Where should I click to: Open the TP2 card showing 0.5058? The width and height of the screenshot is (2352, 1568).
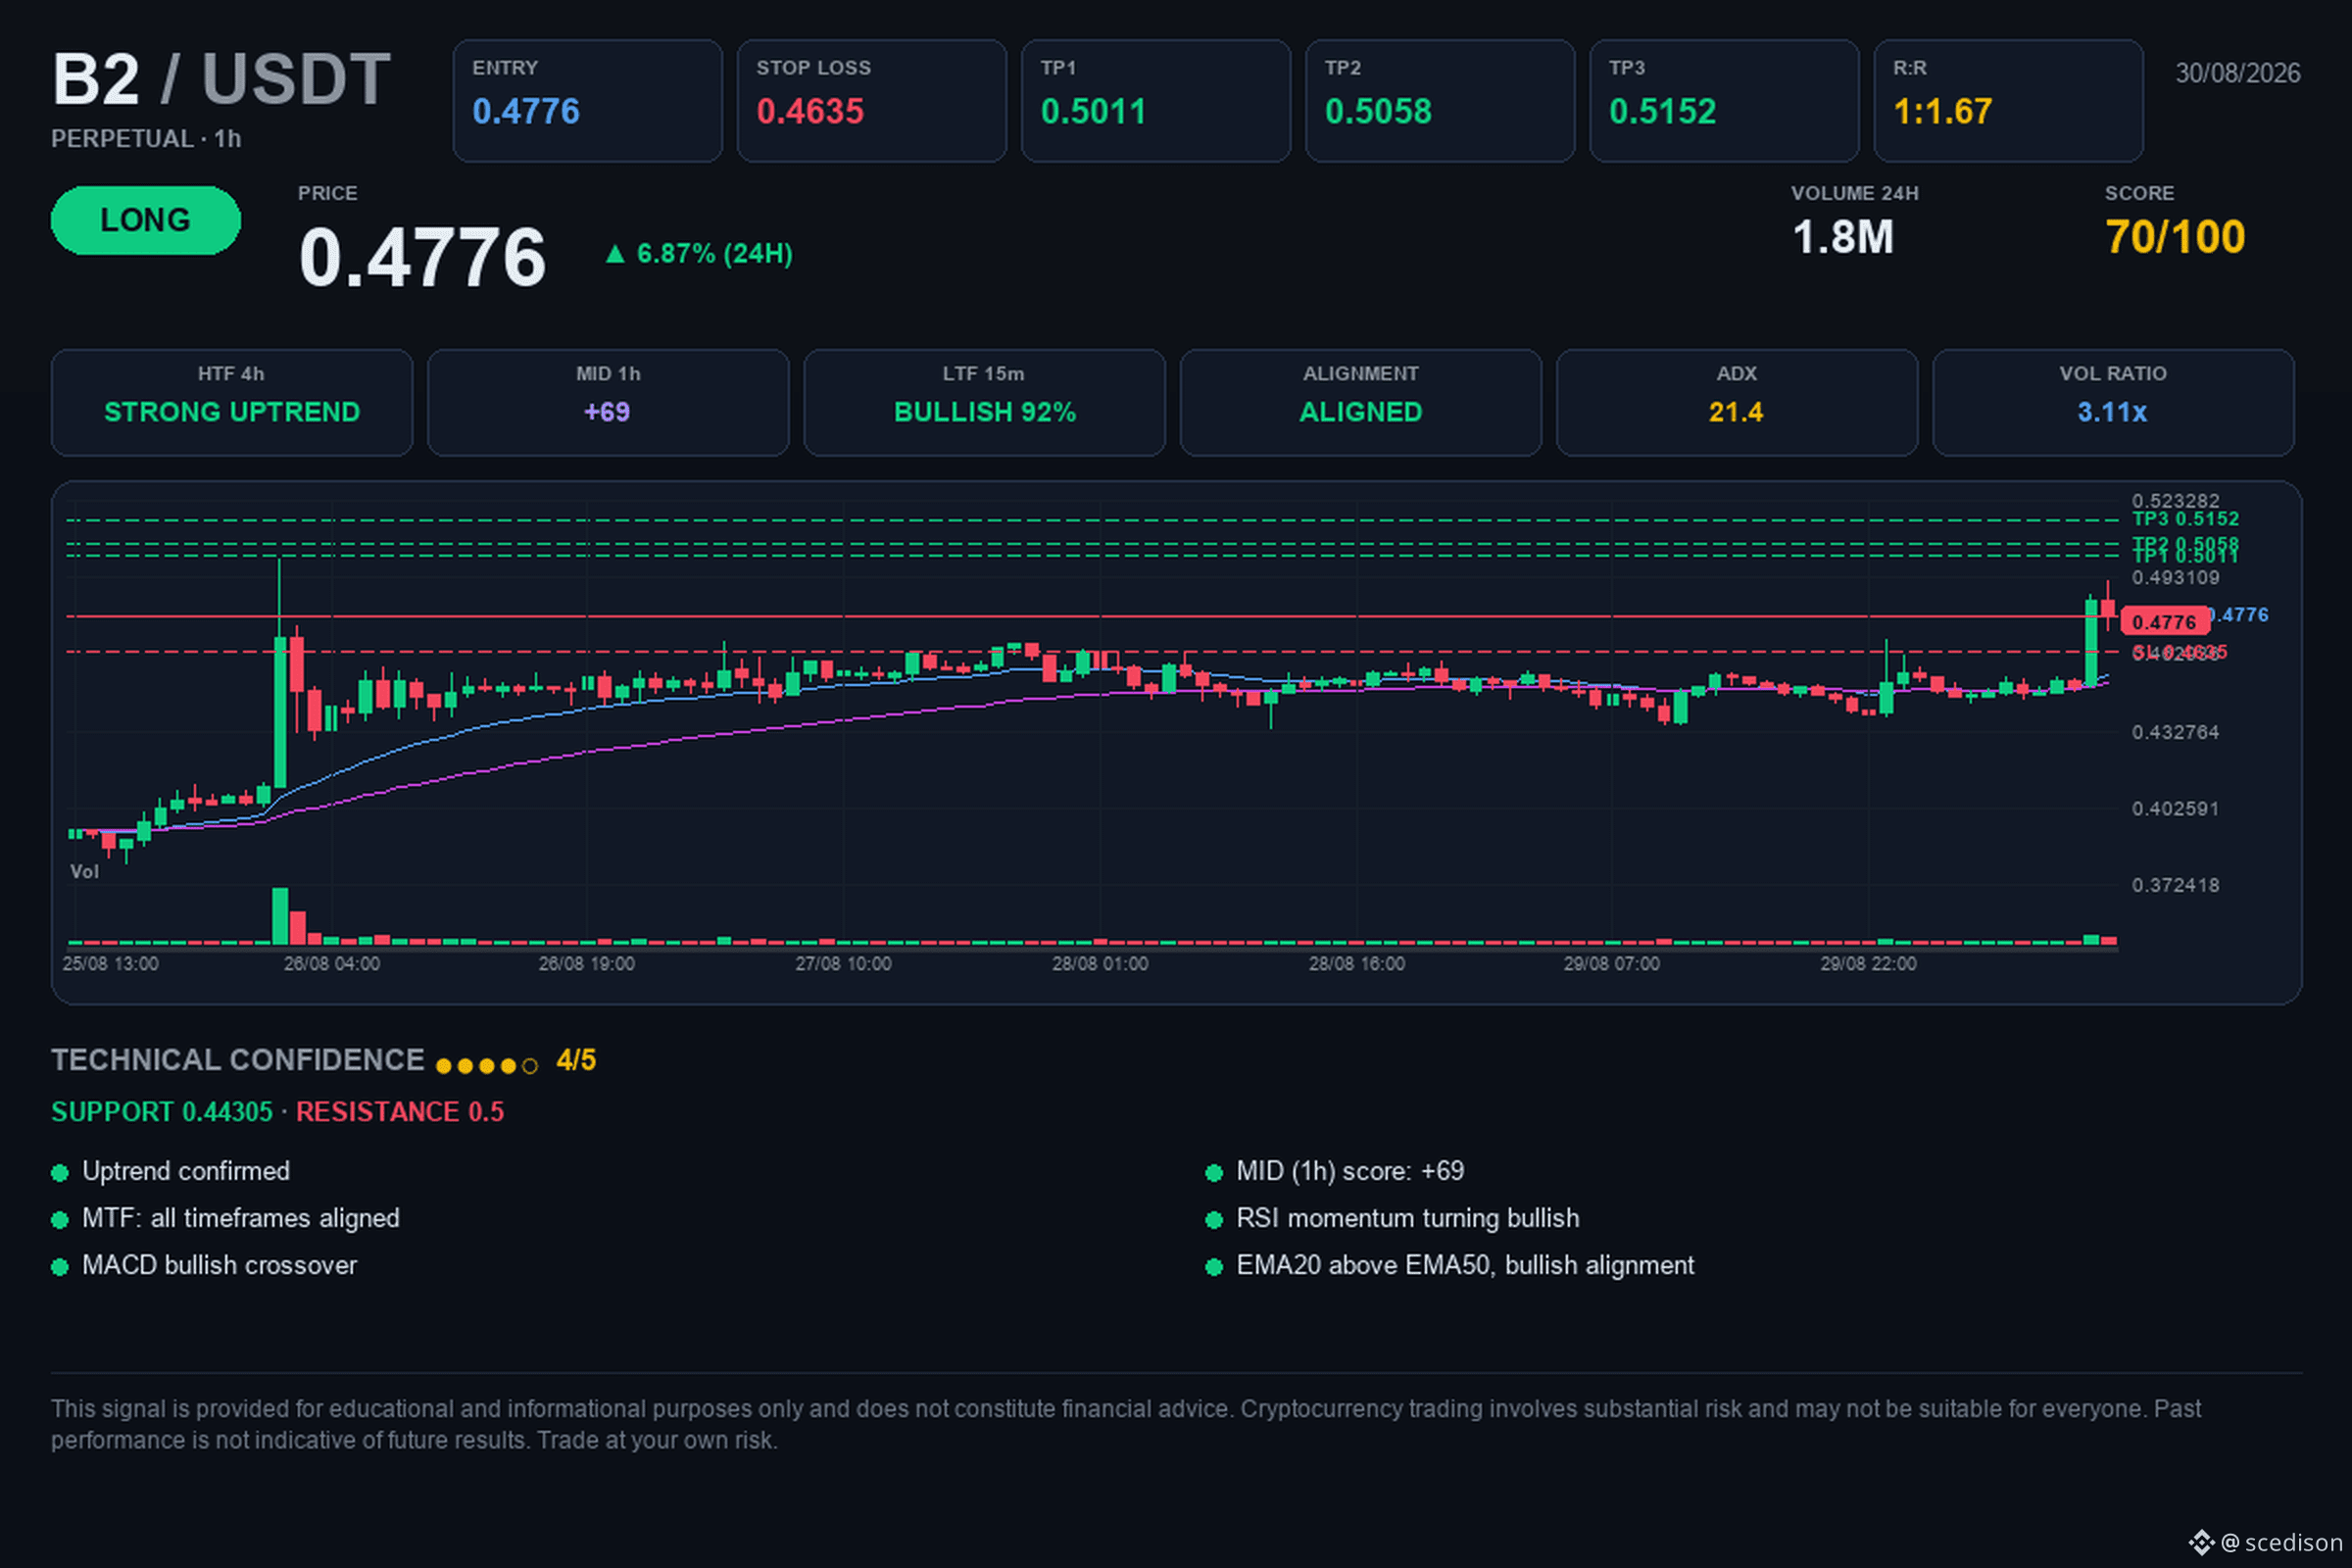tap(1439, 100)
